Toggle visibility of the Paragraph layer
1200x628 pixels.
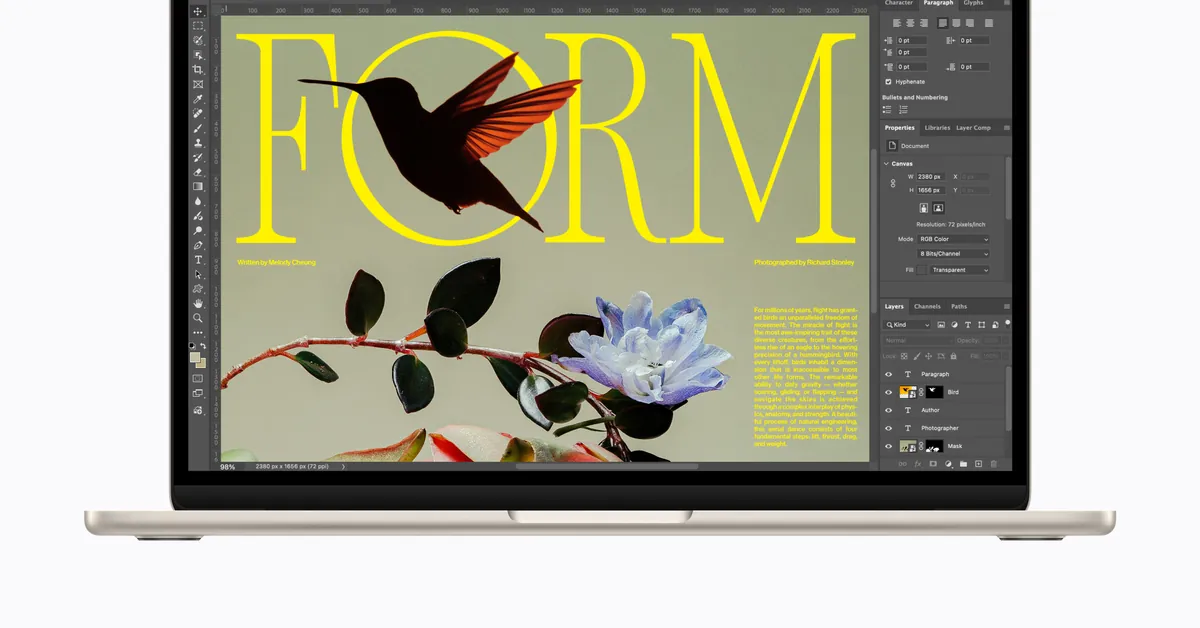tap(888, 374)
